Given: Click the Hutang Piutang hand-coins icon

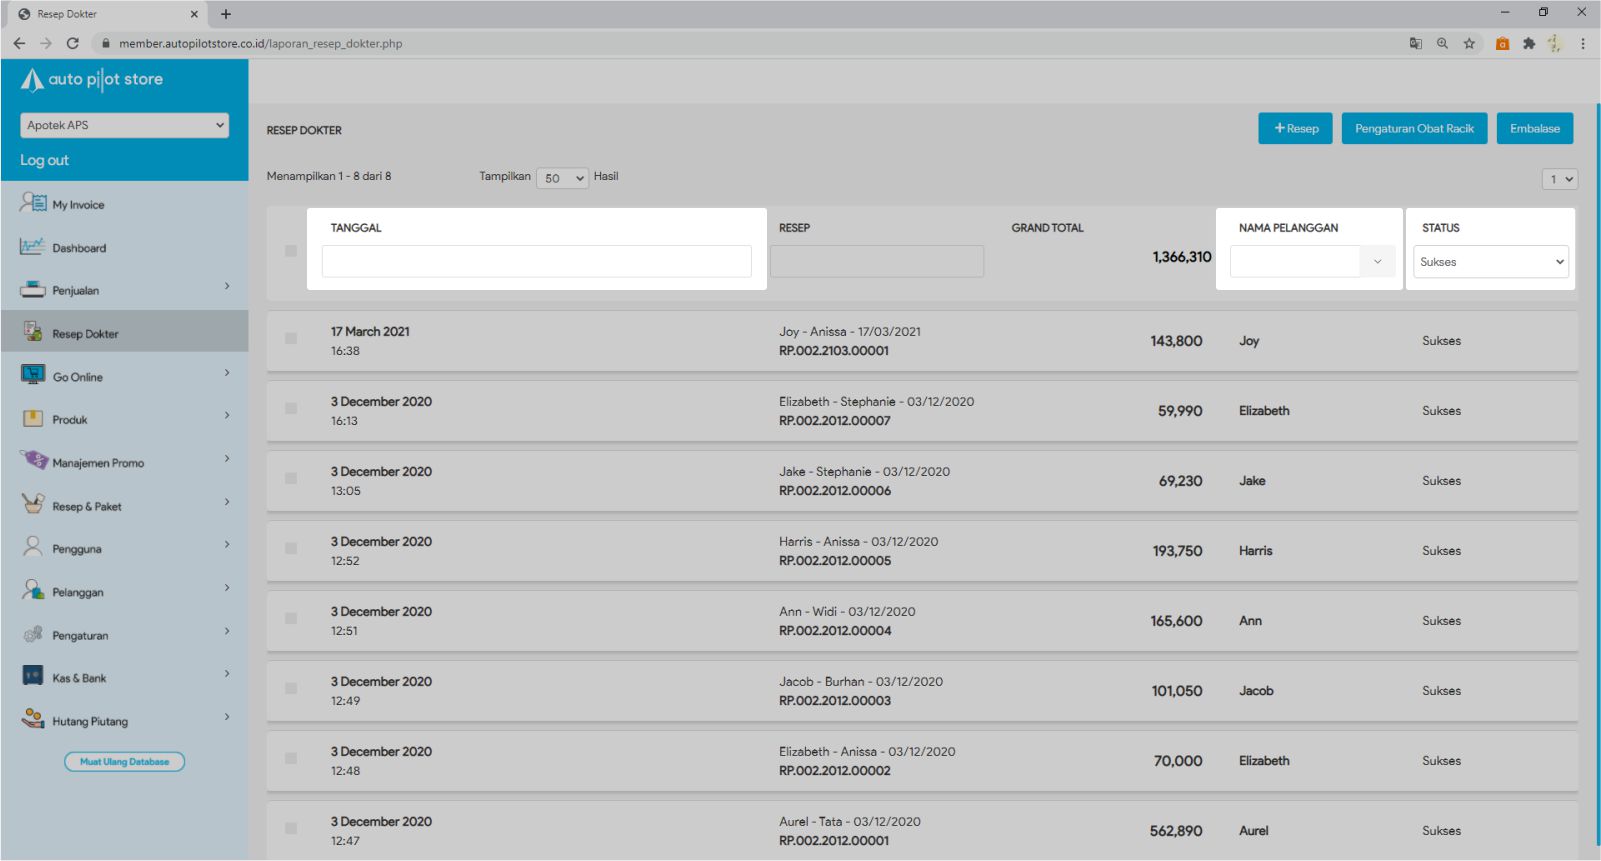Looking at the screenshot, I should pyautogui.click(x=33, y=719).
